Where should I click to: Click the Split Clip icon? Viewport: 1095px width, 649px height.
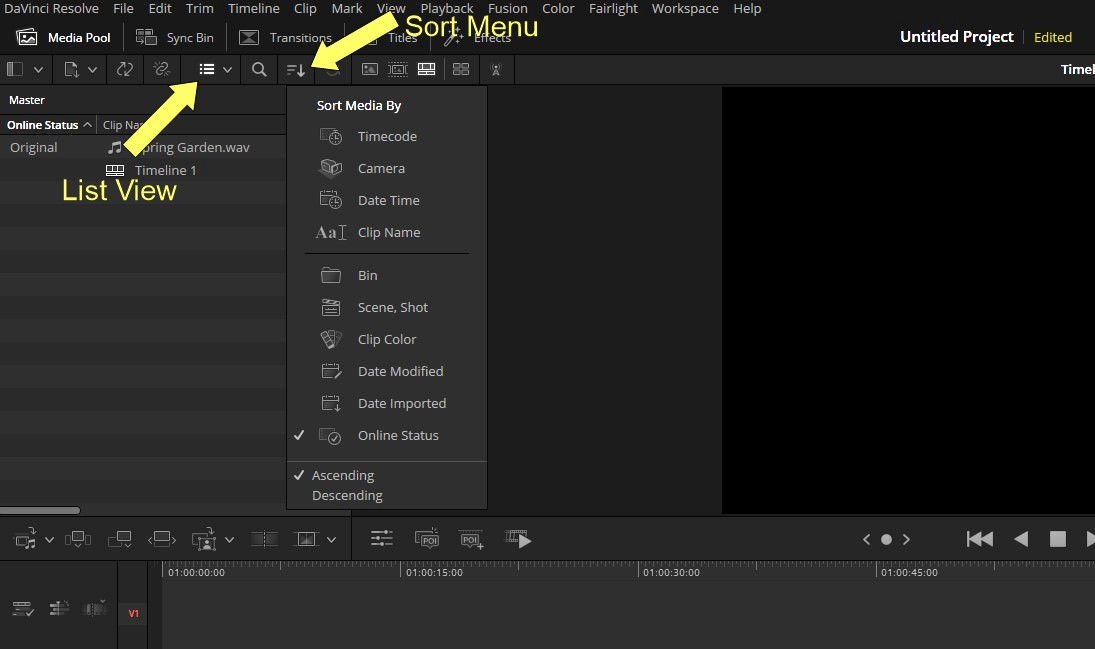264,539
